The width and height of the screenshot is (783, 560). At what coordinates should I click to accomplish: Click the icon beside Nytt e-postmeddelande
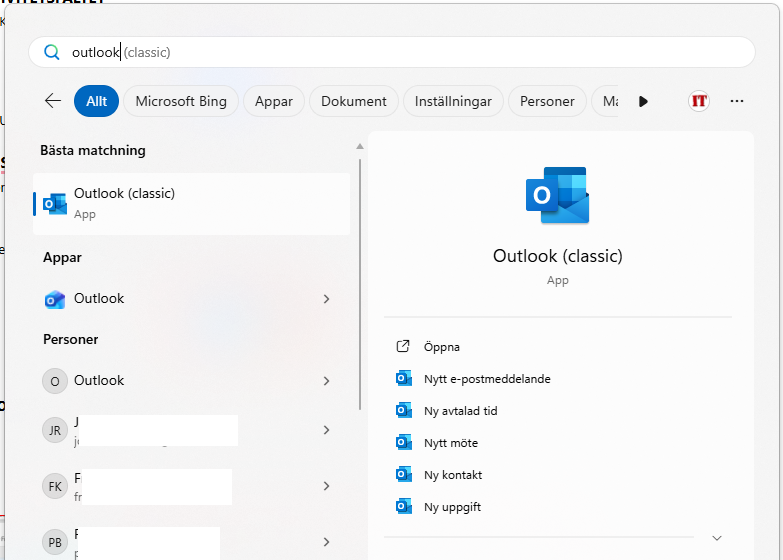coord(403,378)
